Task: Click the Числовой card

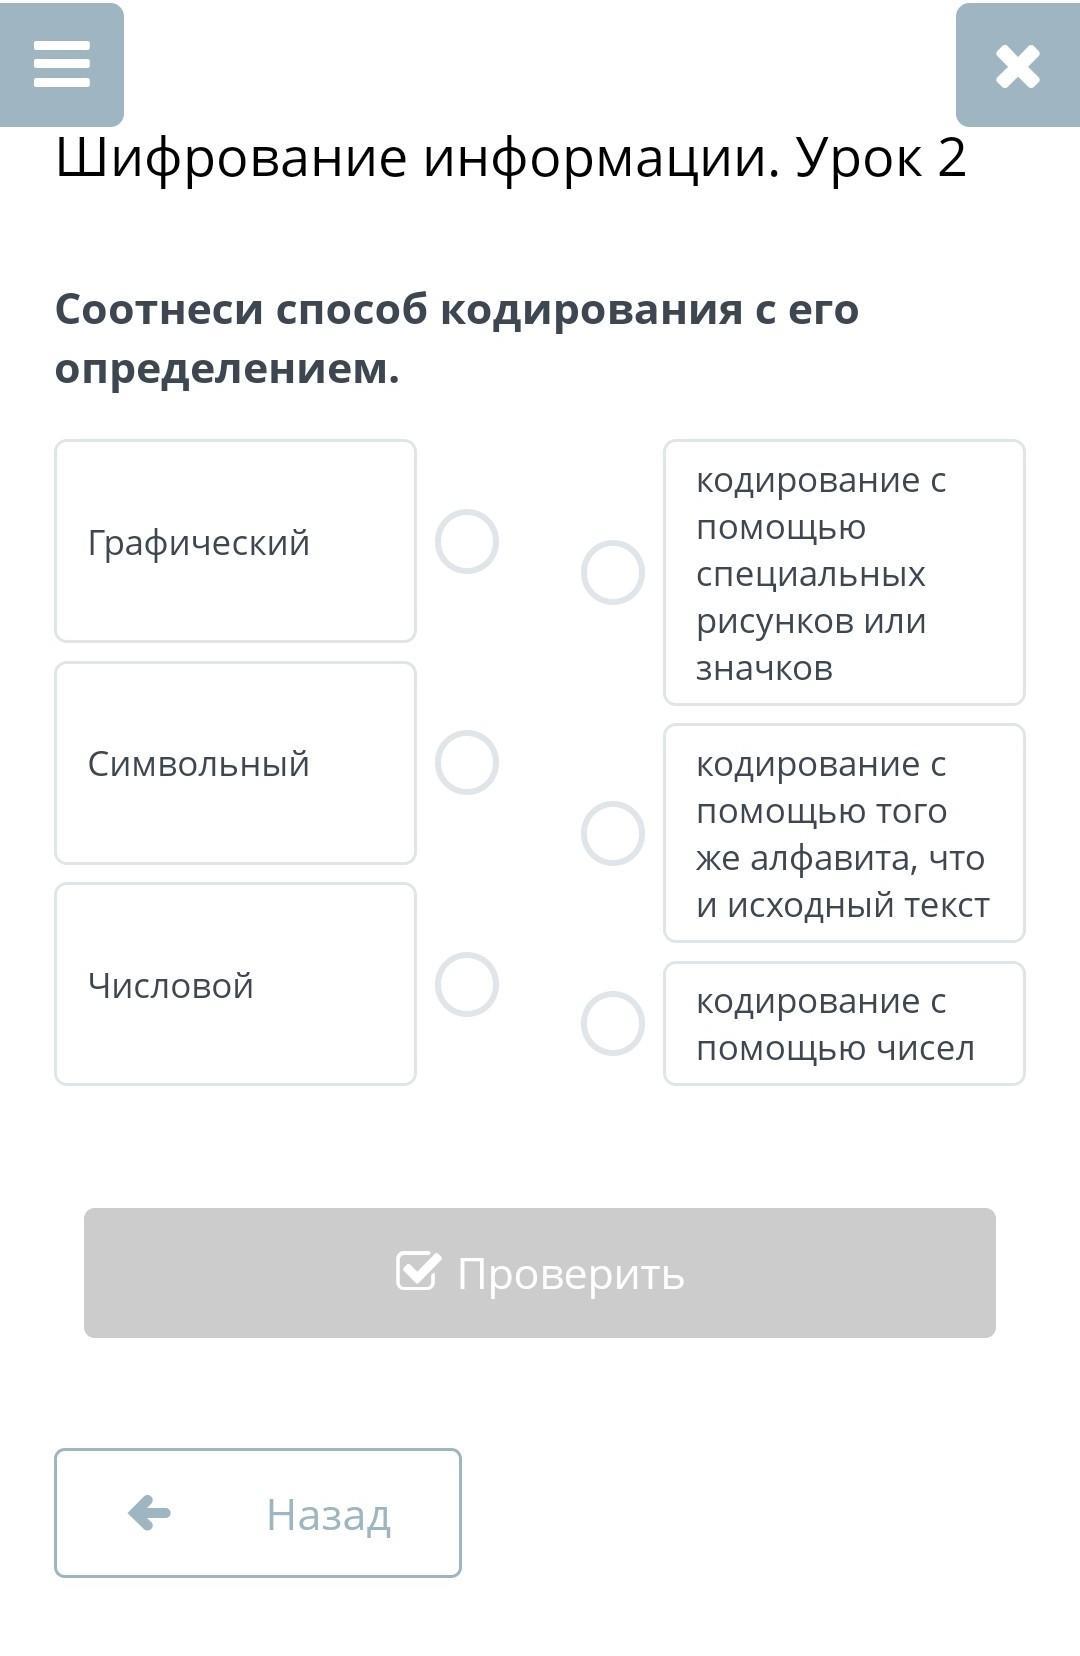Action: (235, 984)
